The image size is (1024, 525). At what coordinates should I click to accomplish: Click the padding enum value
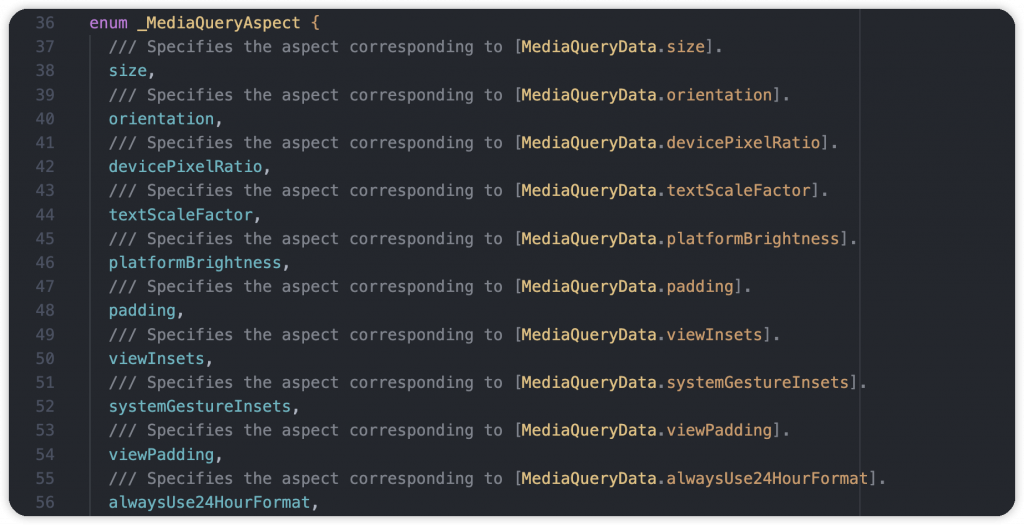pyautogui.click(x=142, y=311)
